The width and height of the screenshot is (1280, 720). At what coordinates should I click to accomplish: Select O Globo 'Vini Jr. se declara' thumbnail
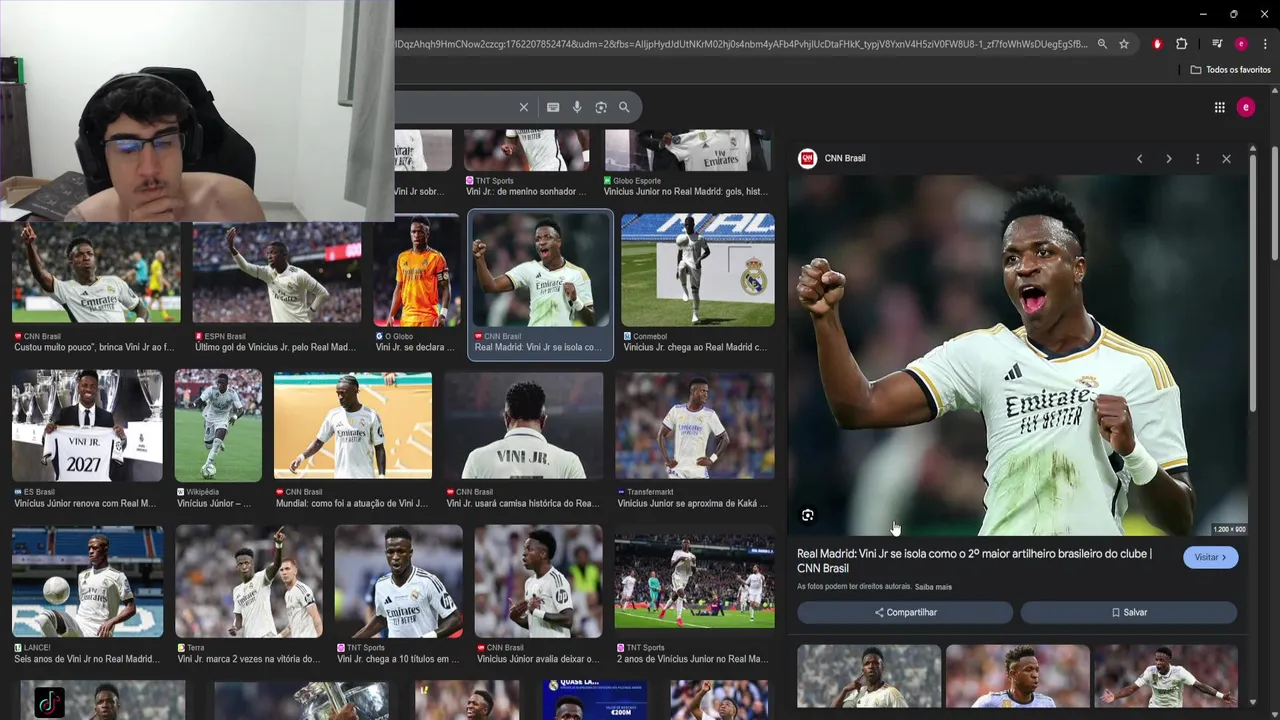[x=416, y=271]
